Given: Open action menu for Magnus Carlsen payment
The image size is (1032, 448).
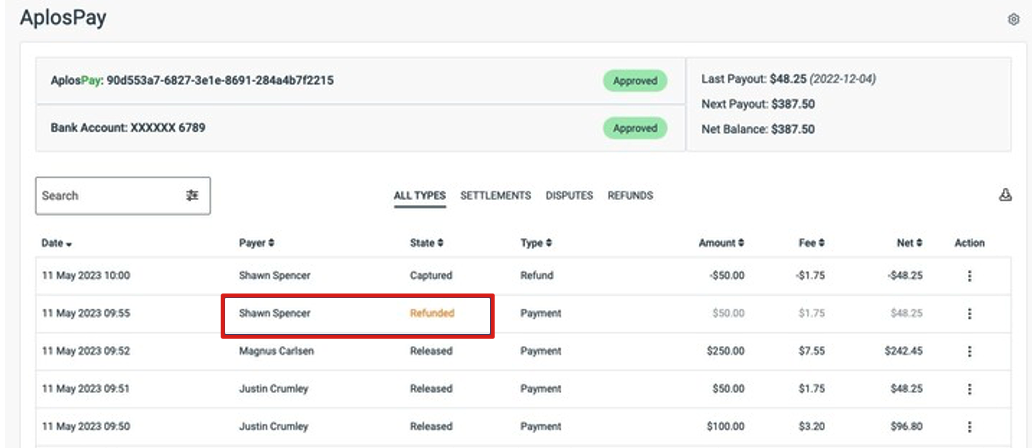Looking at the screenshot, I should click(969, 351).
